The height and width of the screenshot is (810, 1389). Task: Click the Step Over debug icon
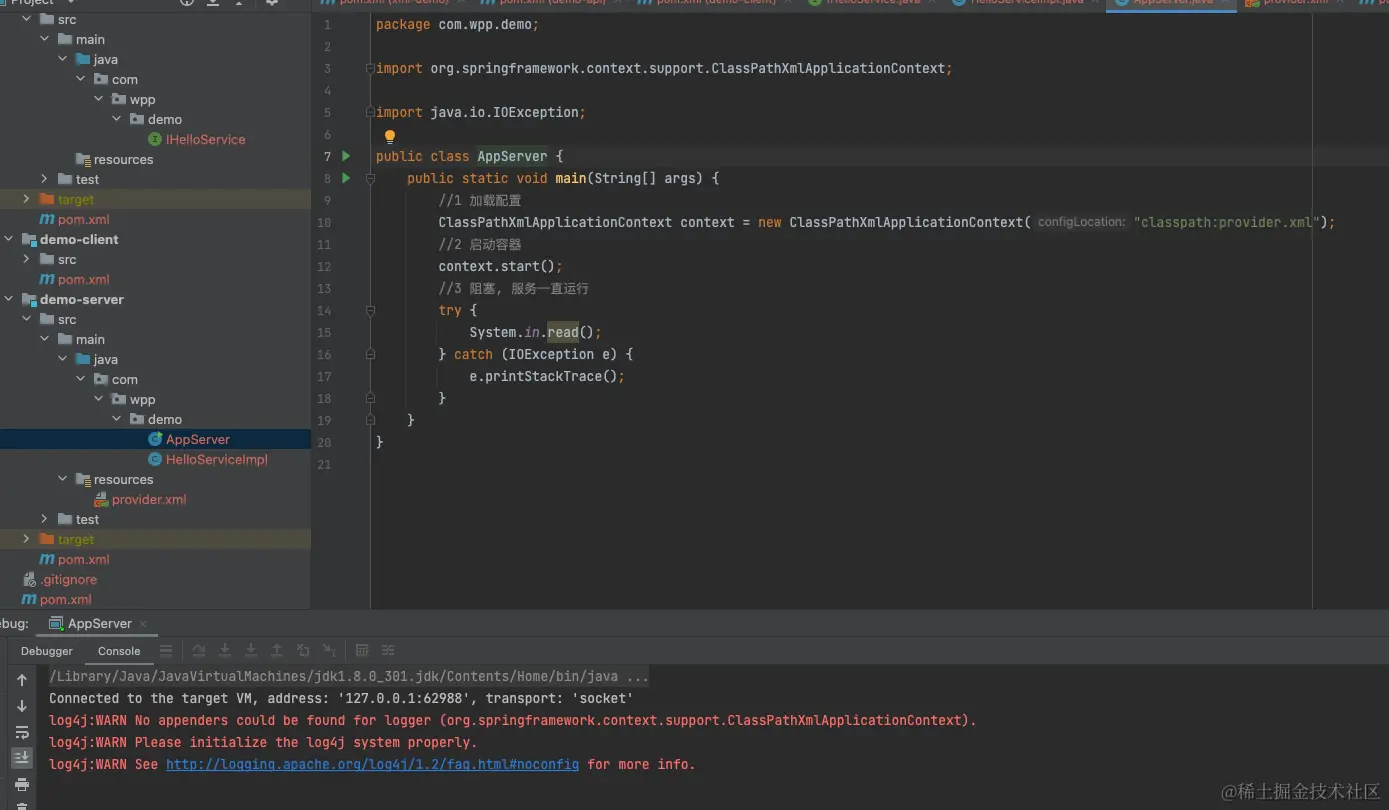pyautogui.click(x=199, y=650)
